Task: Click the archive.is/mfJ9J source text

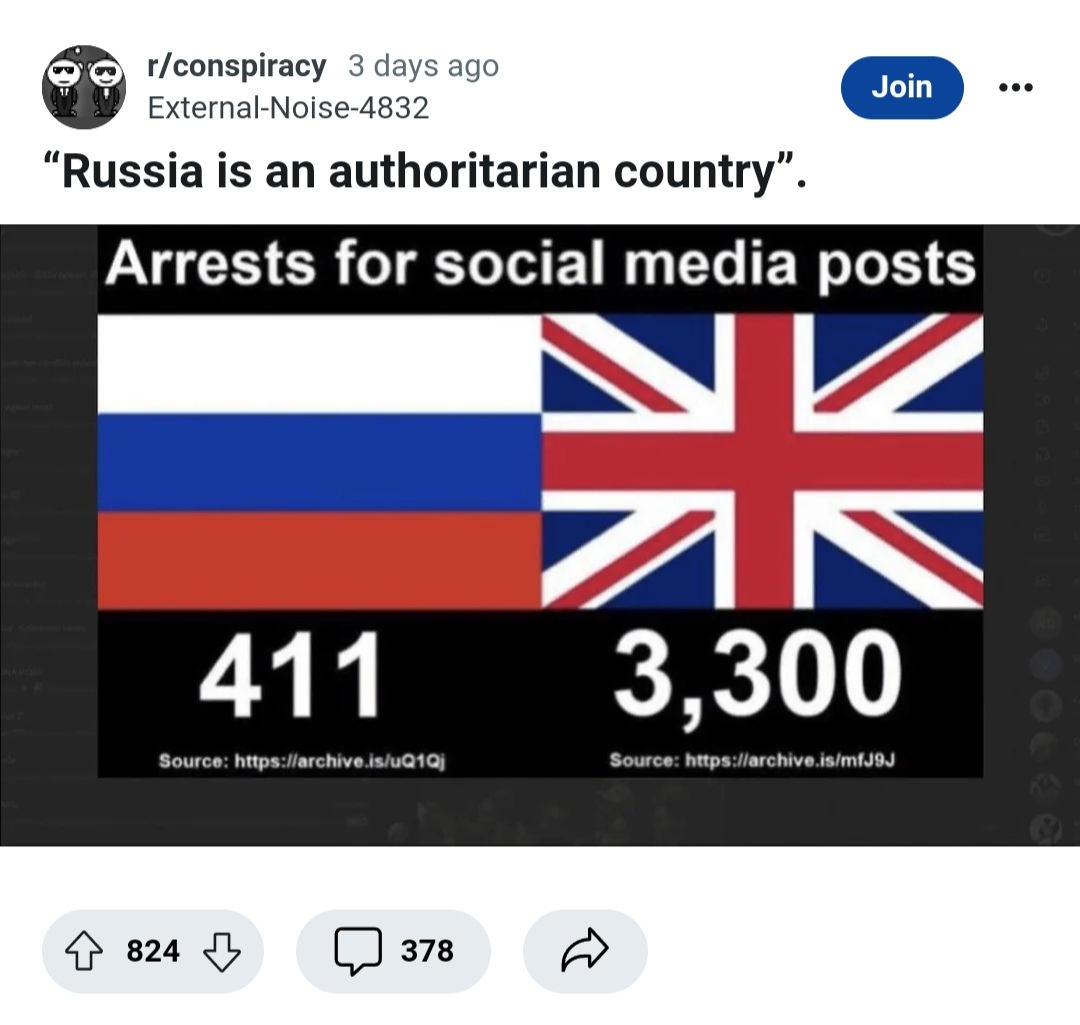Action: tap(752, 760)
